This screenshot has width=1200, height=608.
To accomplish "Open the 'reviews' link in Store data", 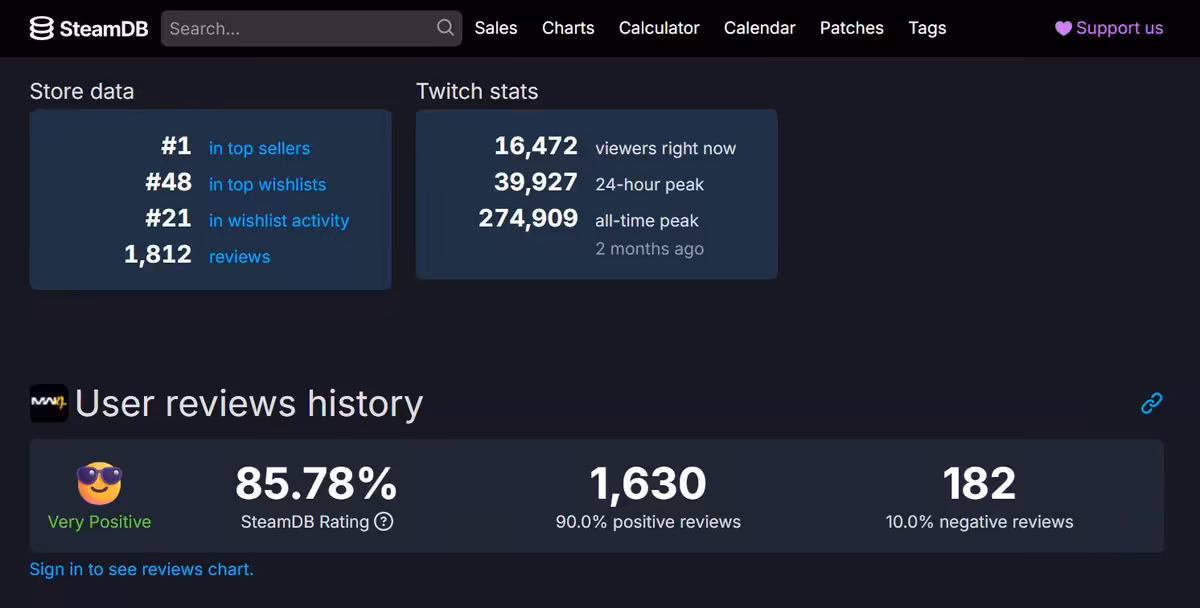I will (239, 256).
